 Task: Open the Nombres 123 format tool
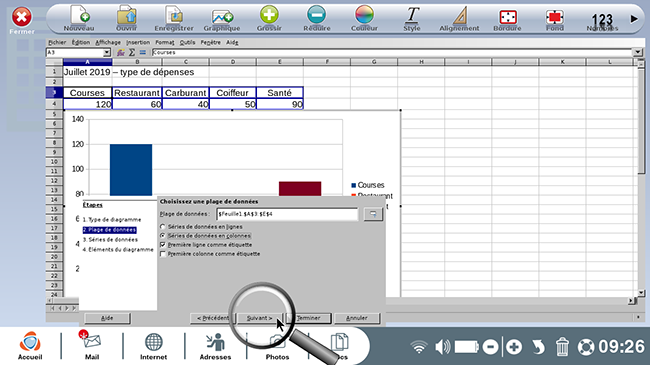pyautogui.click(x=602, y=21)
